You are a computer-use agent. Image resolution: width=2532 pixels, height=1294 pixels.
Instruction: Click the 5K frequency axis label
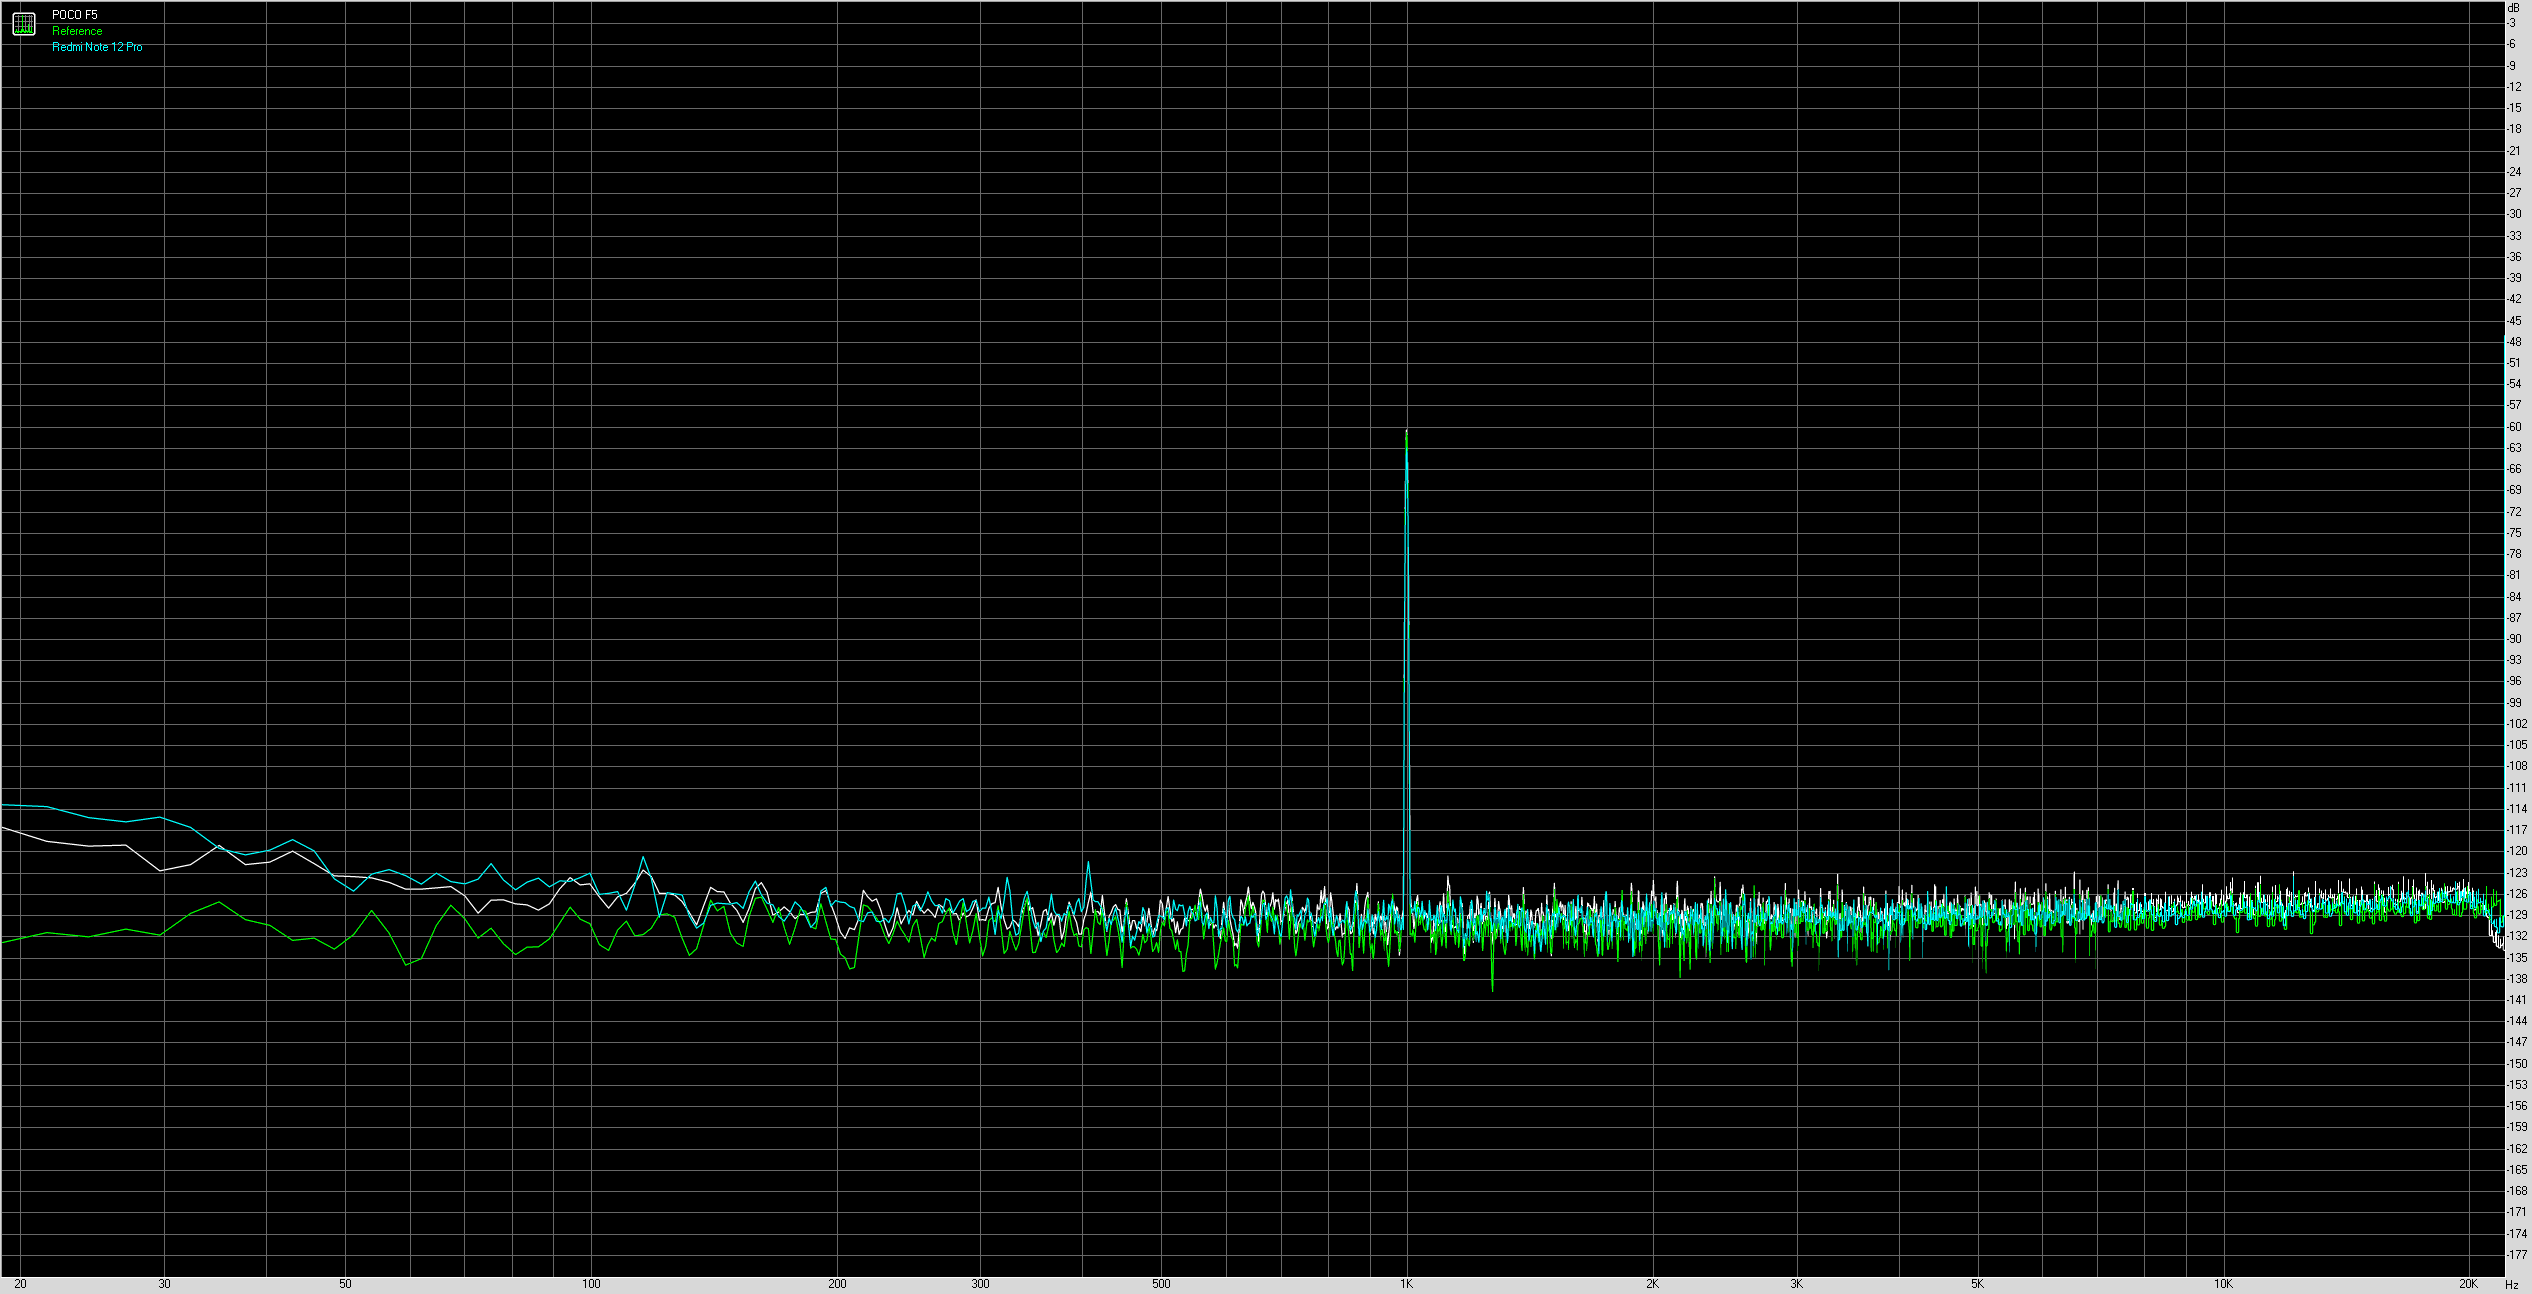1977,1284
